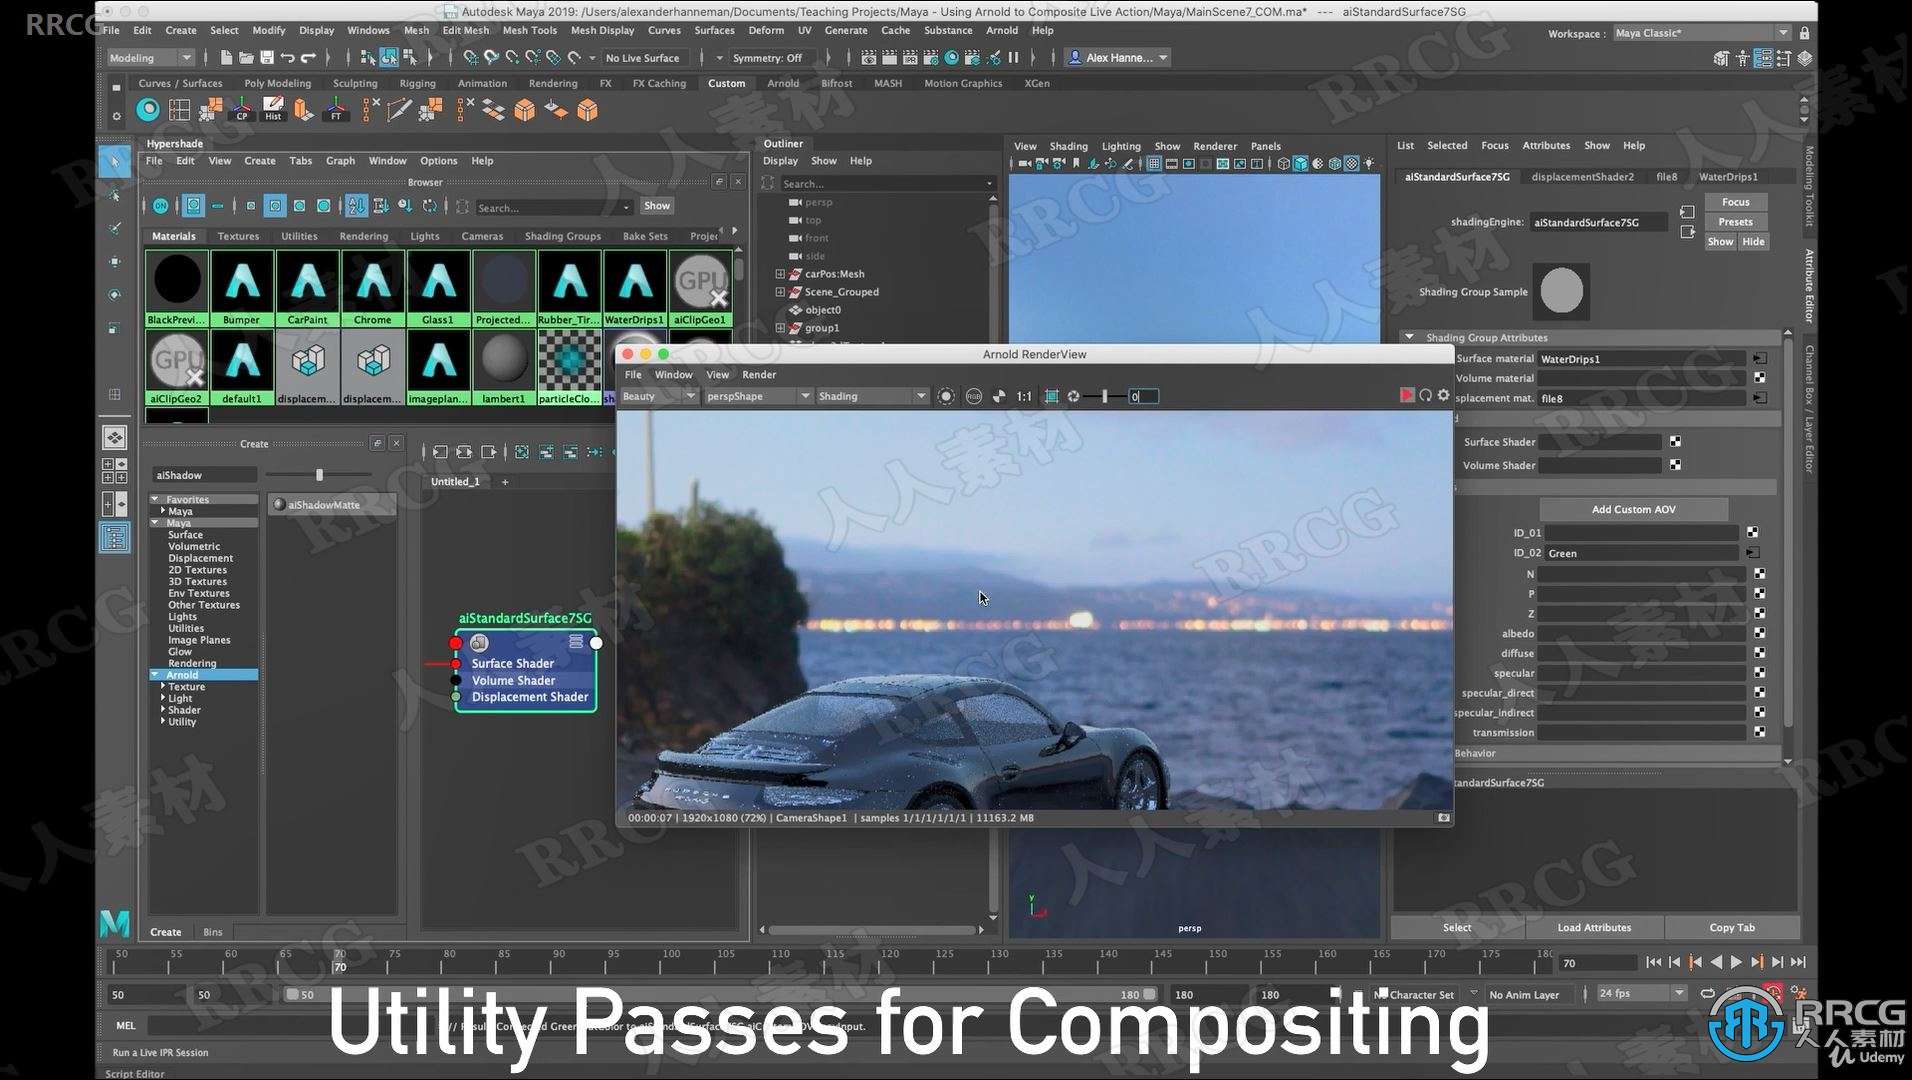
Task: Click the CP center pivot shelf icon
Action: [241, 110]
